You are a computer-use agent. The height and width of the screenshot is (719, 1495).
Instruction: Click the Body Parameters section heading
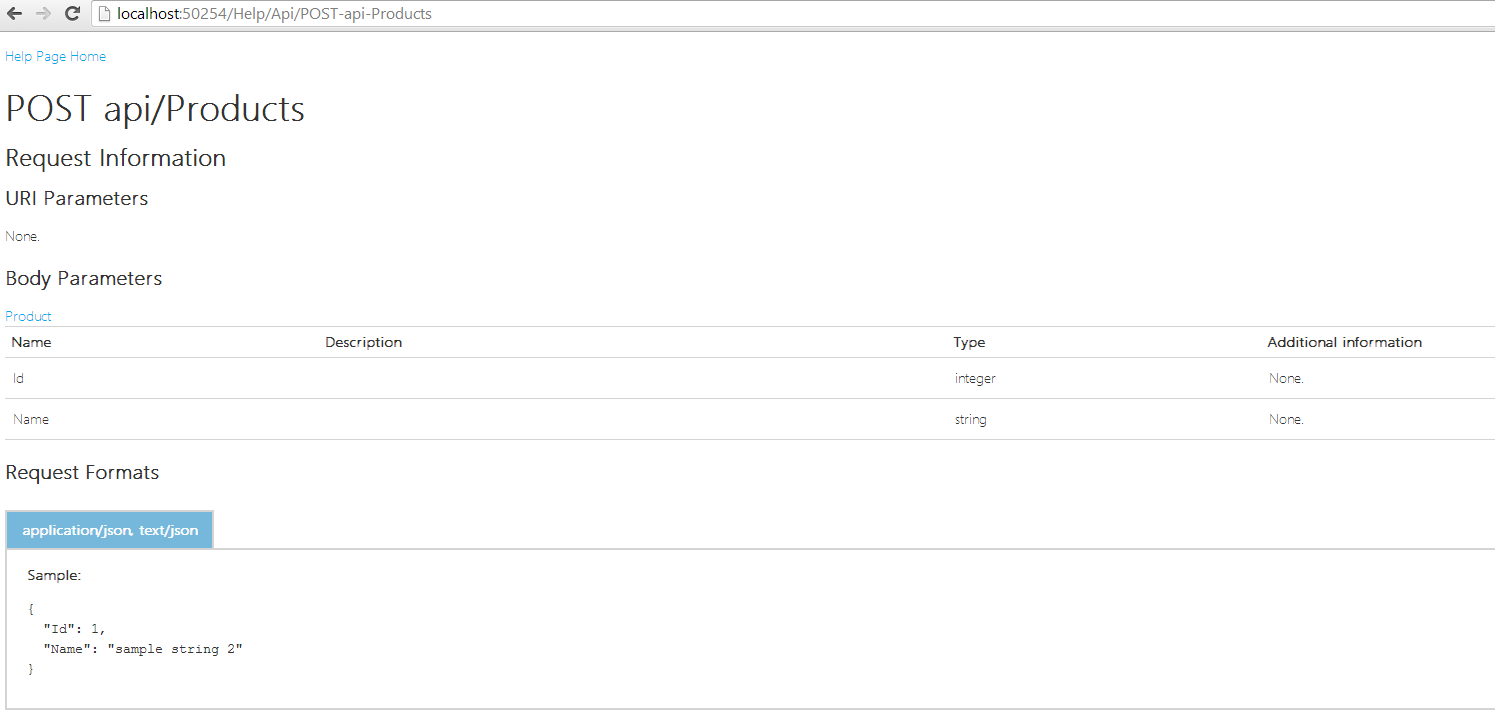pos(83,278)
